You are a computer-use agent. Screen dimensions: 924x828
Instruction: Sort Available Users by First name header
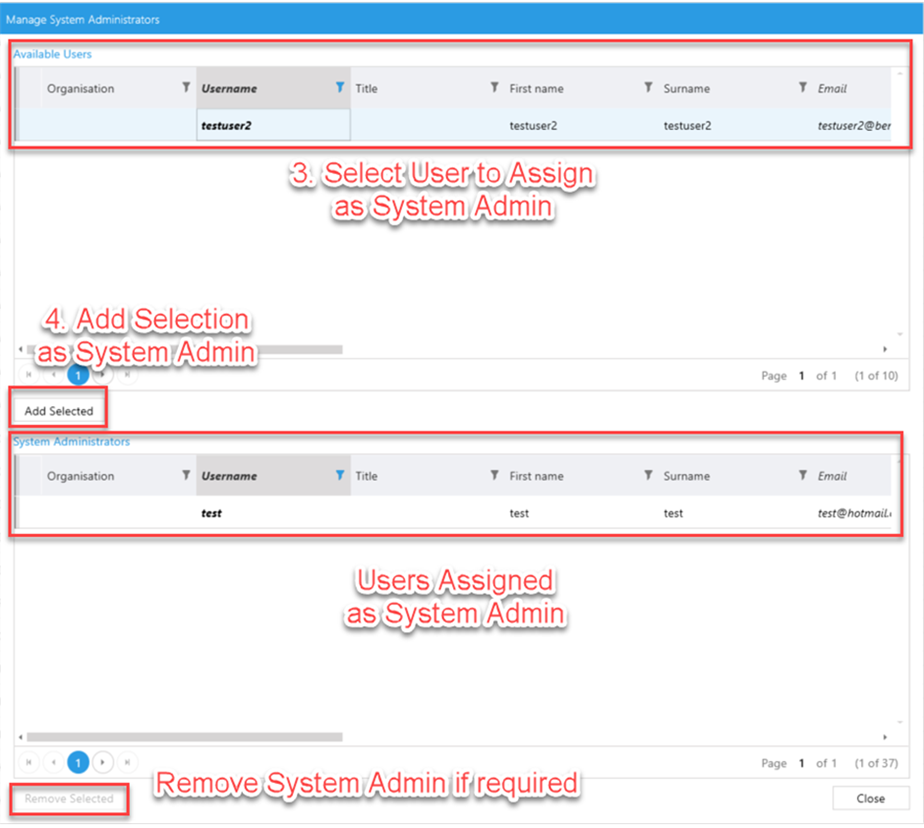(x=536, y=88)
